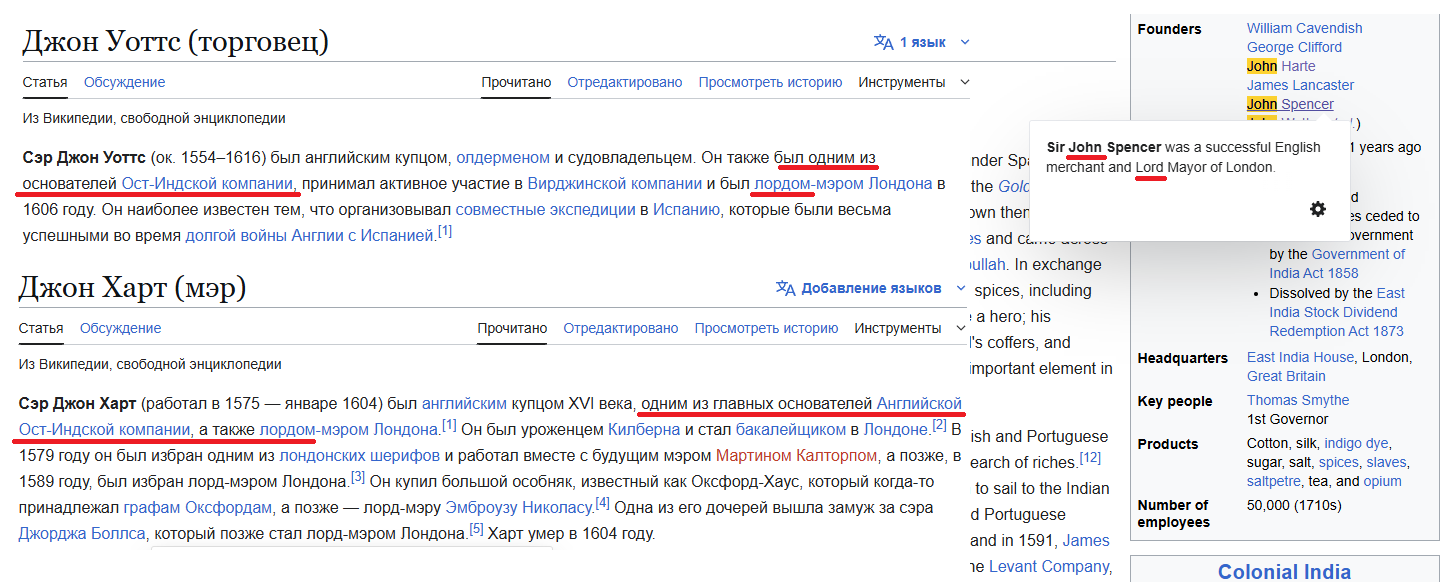Screen dimensions: 1445x582
Task: Open 'совместные экспедиции' link
Action: click(546, 210)
